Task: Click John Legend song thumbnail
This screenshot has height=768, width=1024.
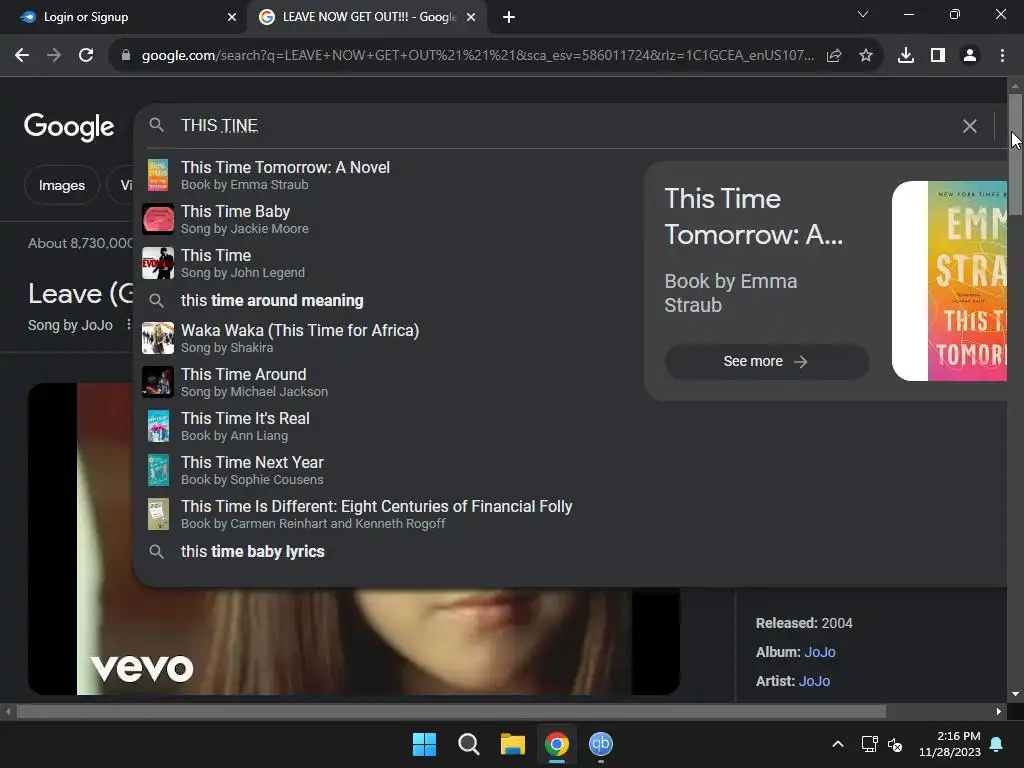Action: pos(158,263)
